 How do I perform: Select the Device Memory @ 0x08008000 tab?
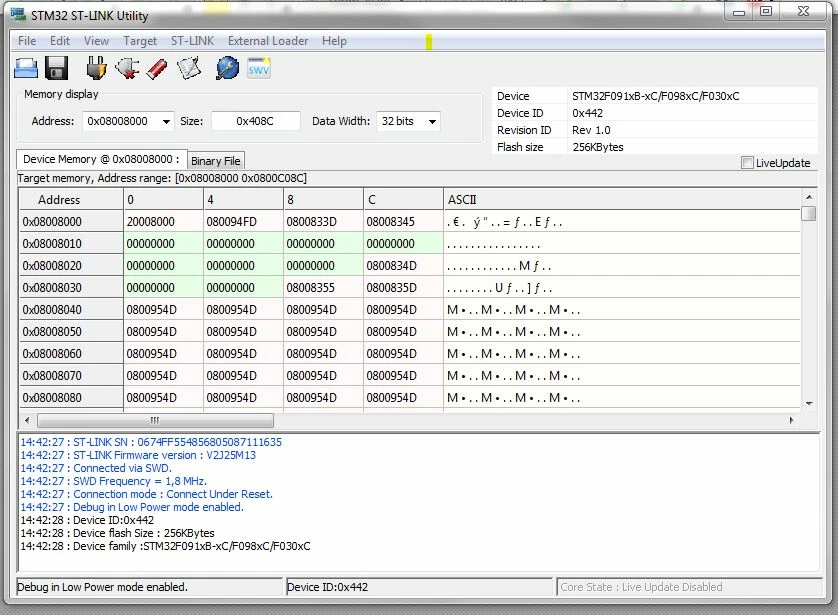102,159
